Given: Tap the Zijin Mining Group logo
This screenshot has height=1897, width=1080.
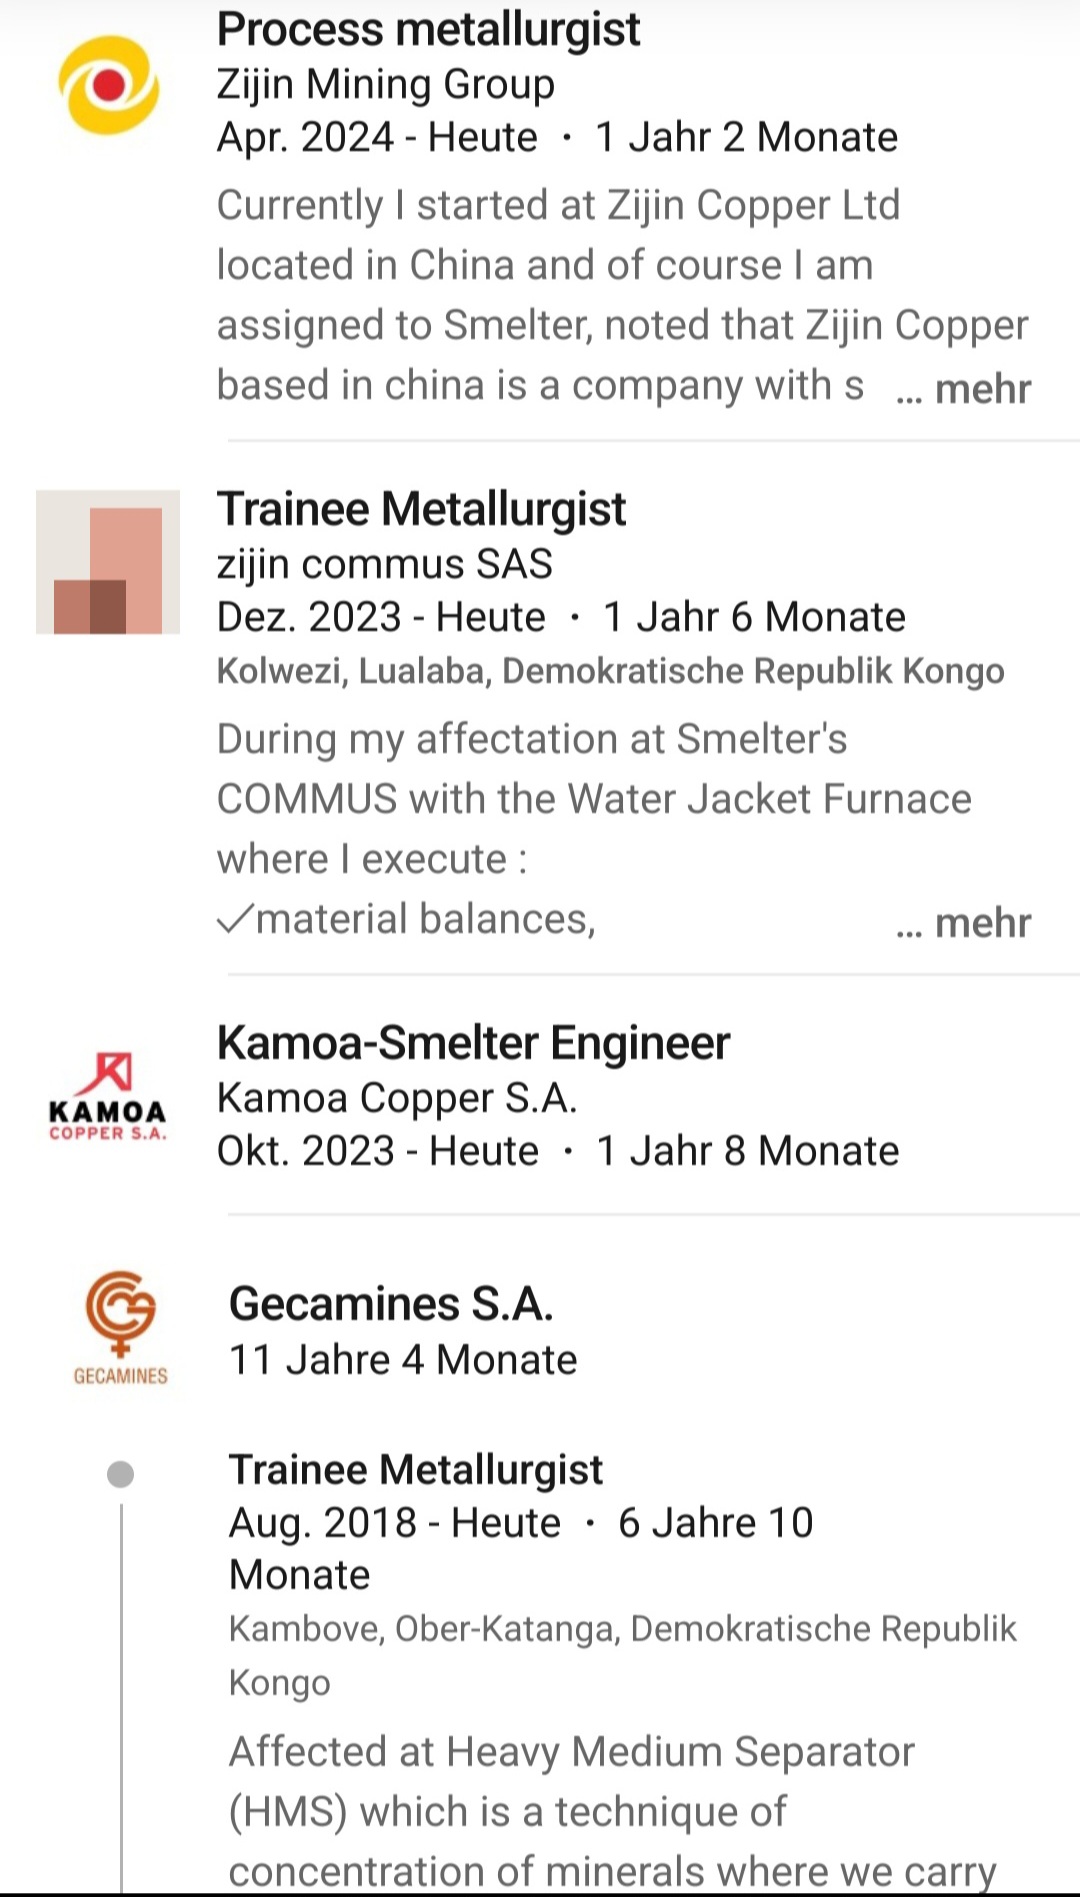Looking at the screenshot, I should click(x=108, y=86).
